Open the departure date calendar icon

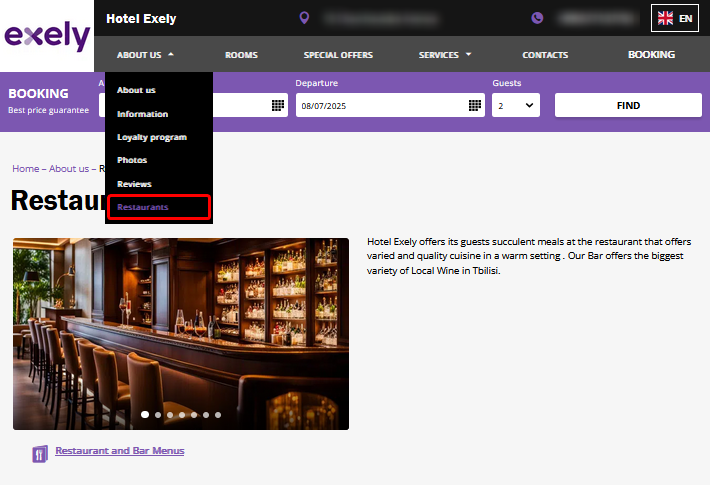[x=475, y=105]
